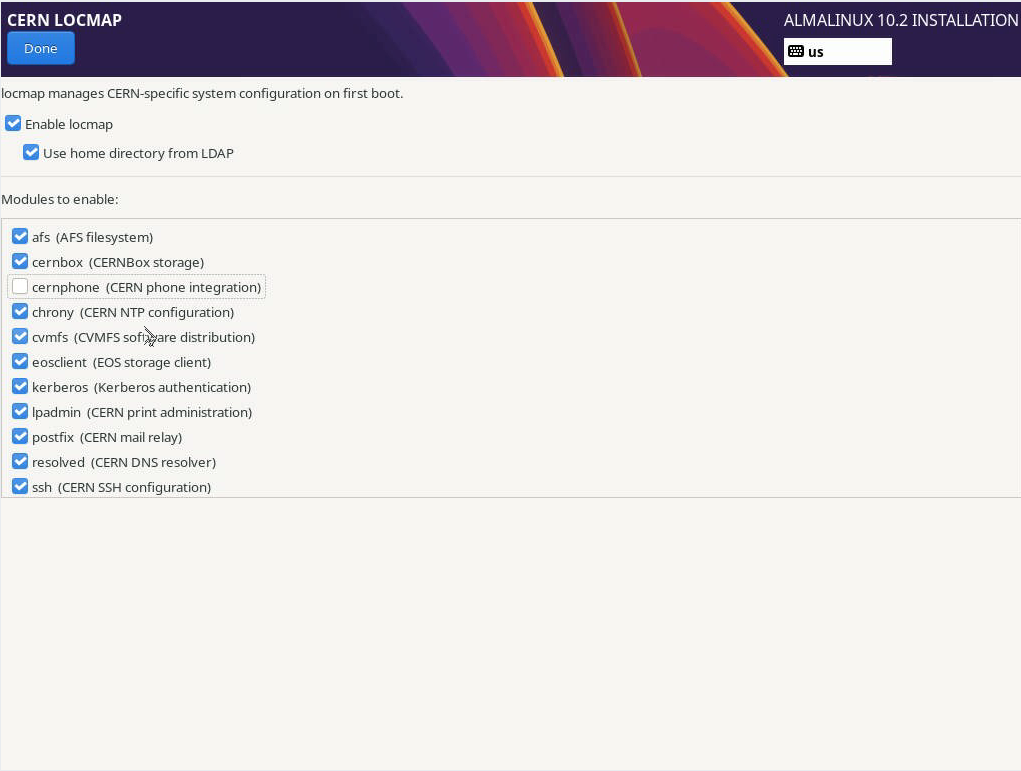This screenshot has height=771, width=1021.
Task: Click the locmap description sentence
Action: [x=202, y=93]
